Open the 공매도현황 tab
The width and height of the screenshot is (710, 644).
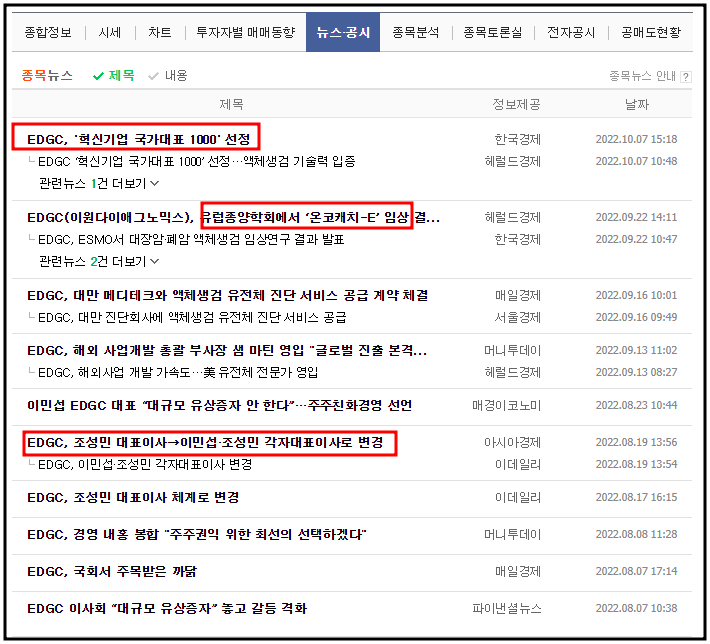651,32
